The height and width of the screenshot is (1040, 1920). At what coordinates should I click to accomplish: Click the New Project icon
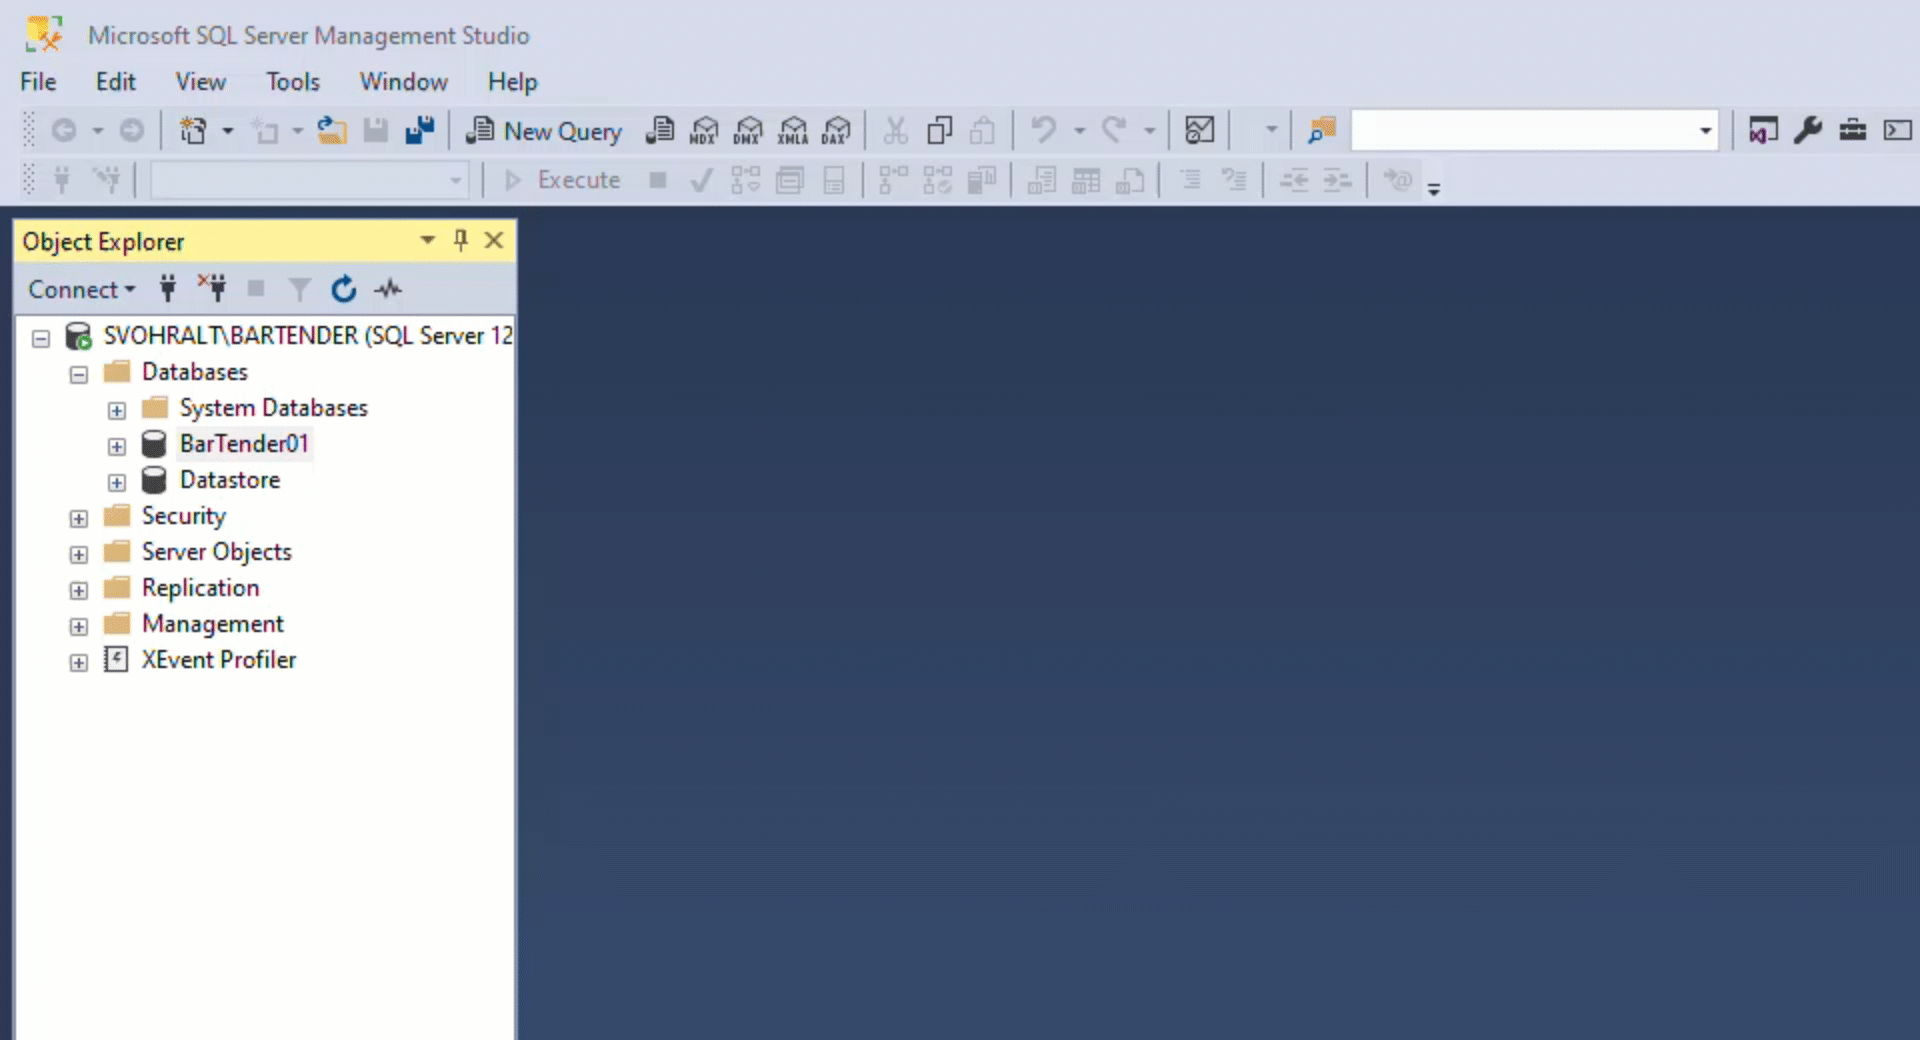(193, 131)
